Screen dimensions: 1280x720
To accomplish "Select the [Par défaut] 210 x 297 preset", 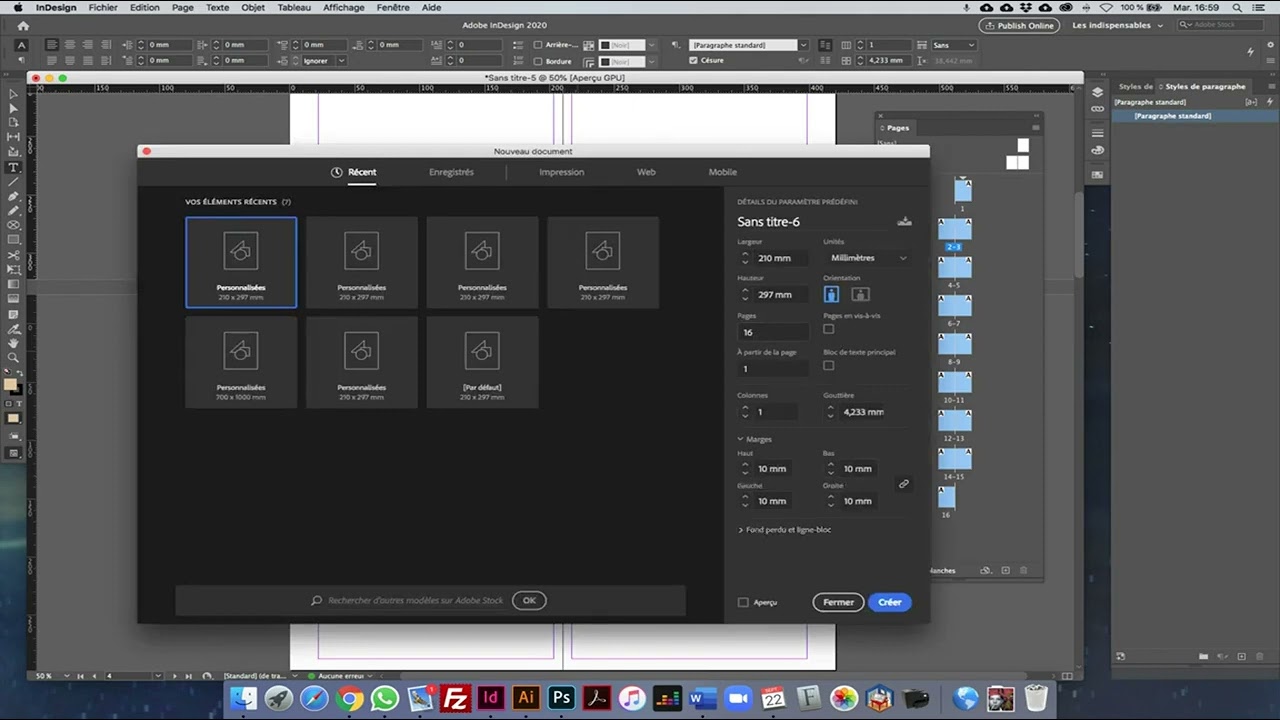I will point(482,362).
